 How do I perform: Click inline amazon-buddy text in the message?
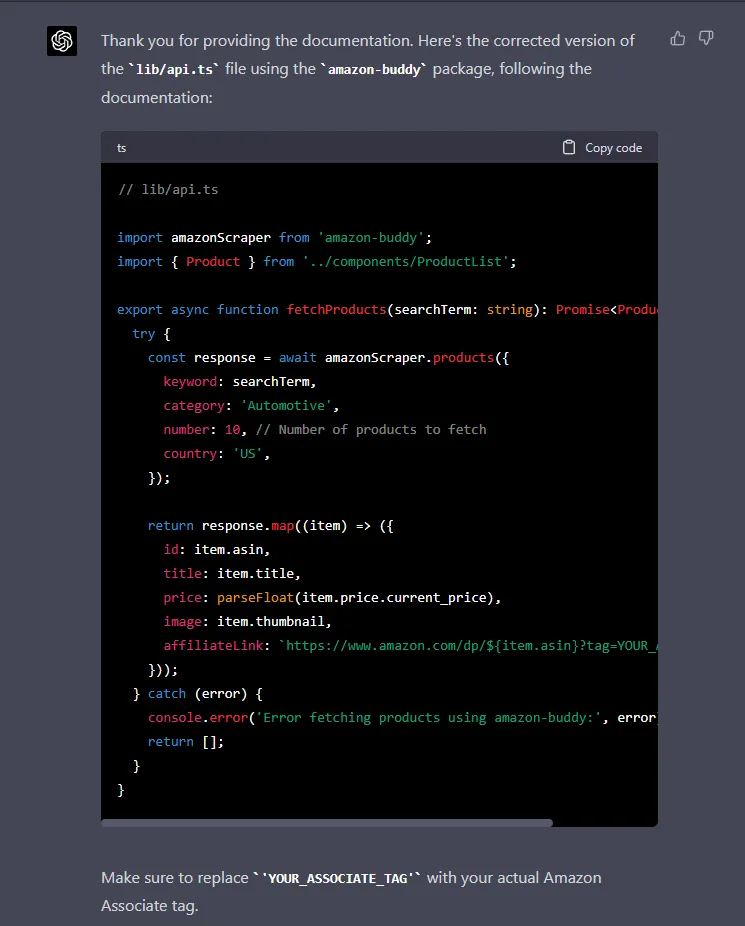coord(372,69)
